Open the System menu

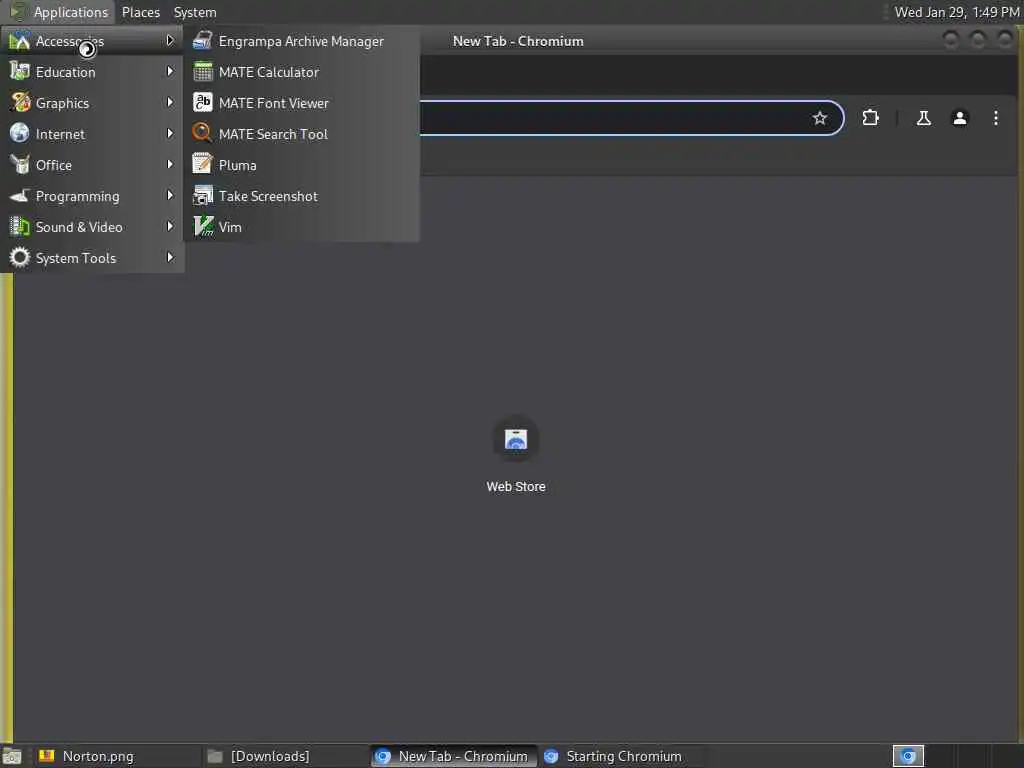pos(195,12)
